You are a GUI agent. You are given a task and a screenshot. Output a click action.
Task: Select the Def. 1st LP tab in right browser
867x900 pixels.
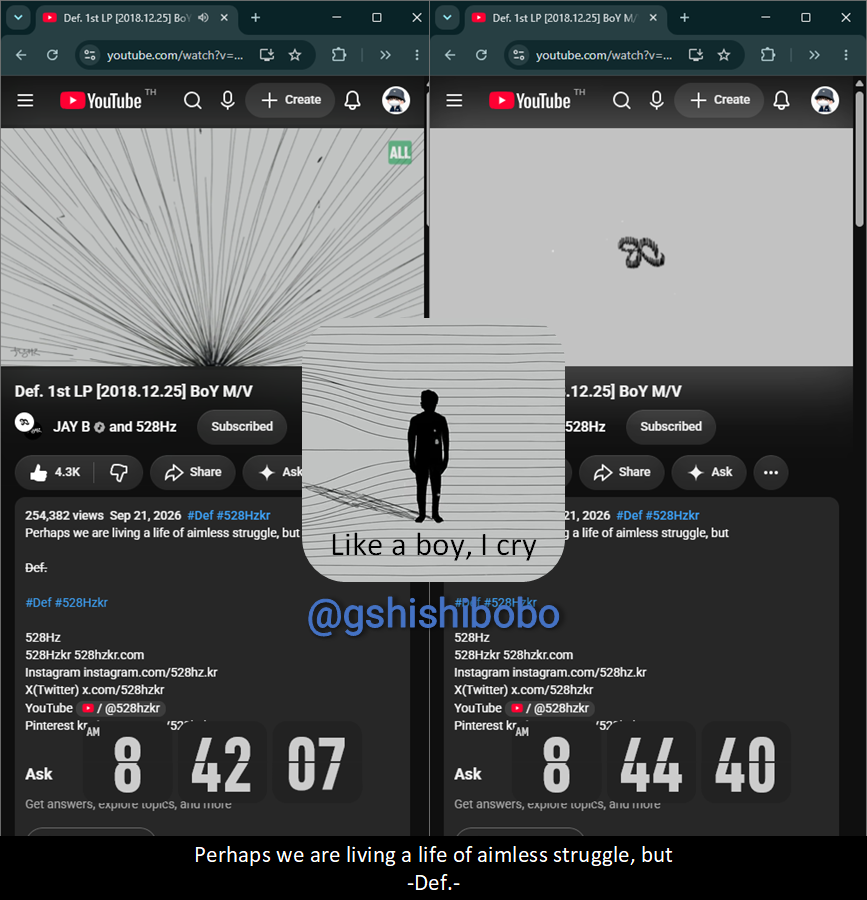click(x=564, y=18)
